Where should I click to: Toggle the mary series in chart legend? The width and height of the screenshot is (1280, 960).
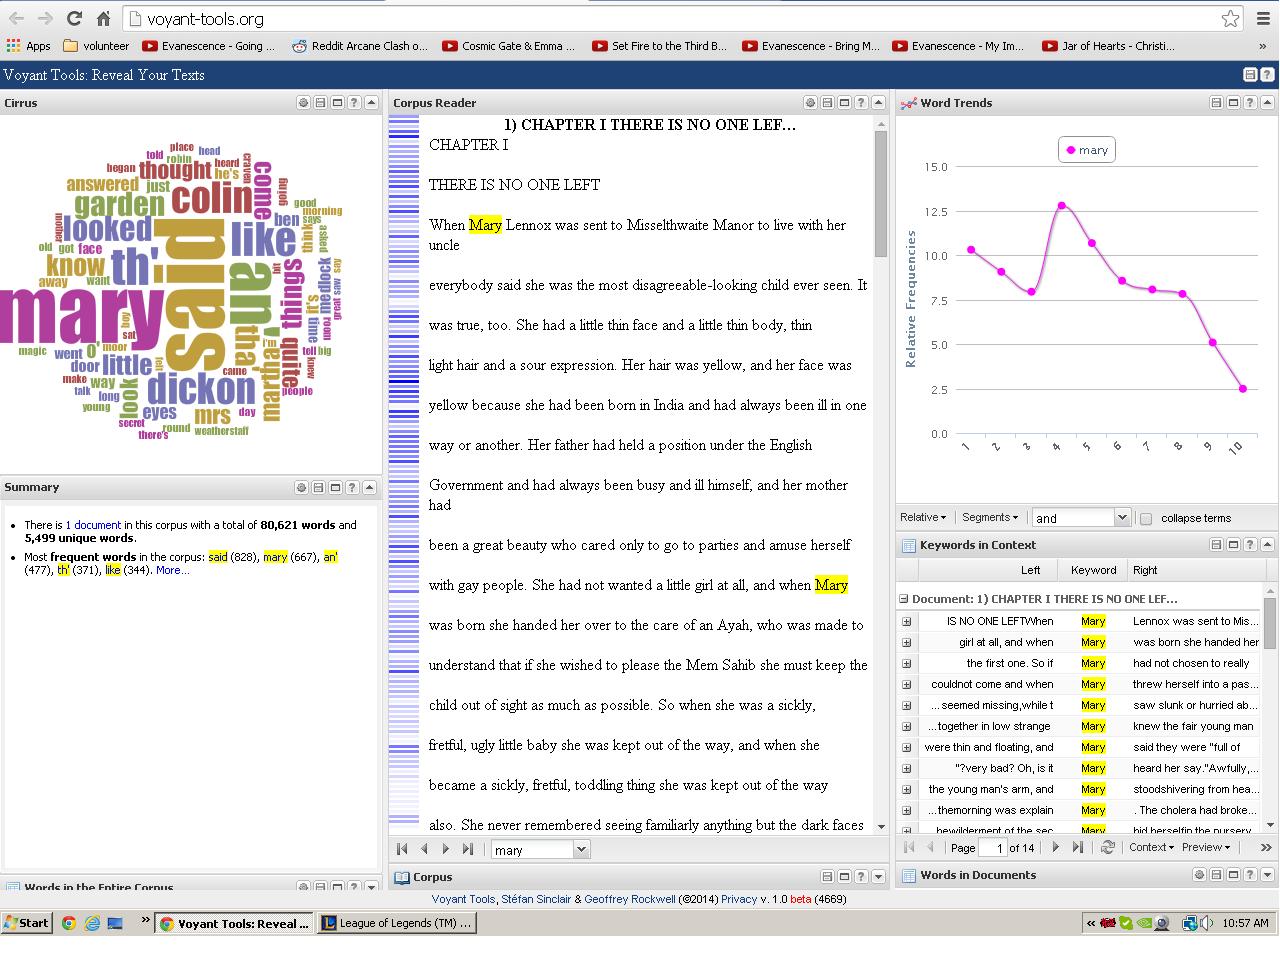click(x=1087, y=150)
